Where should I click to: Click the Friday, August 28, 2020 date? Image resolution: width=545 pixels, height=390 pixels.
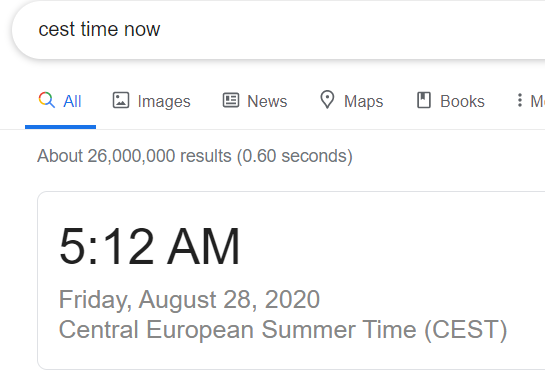189,300
